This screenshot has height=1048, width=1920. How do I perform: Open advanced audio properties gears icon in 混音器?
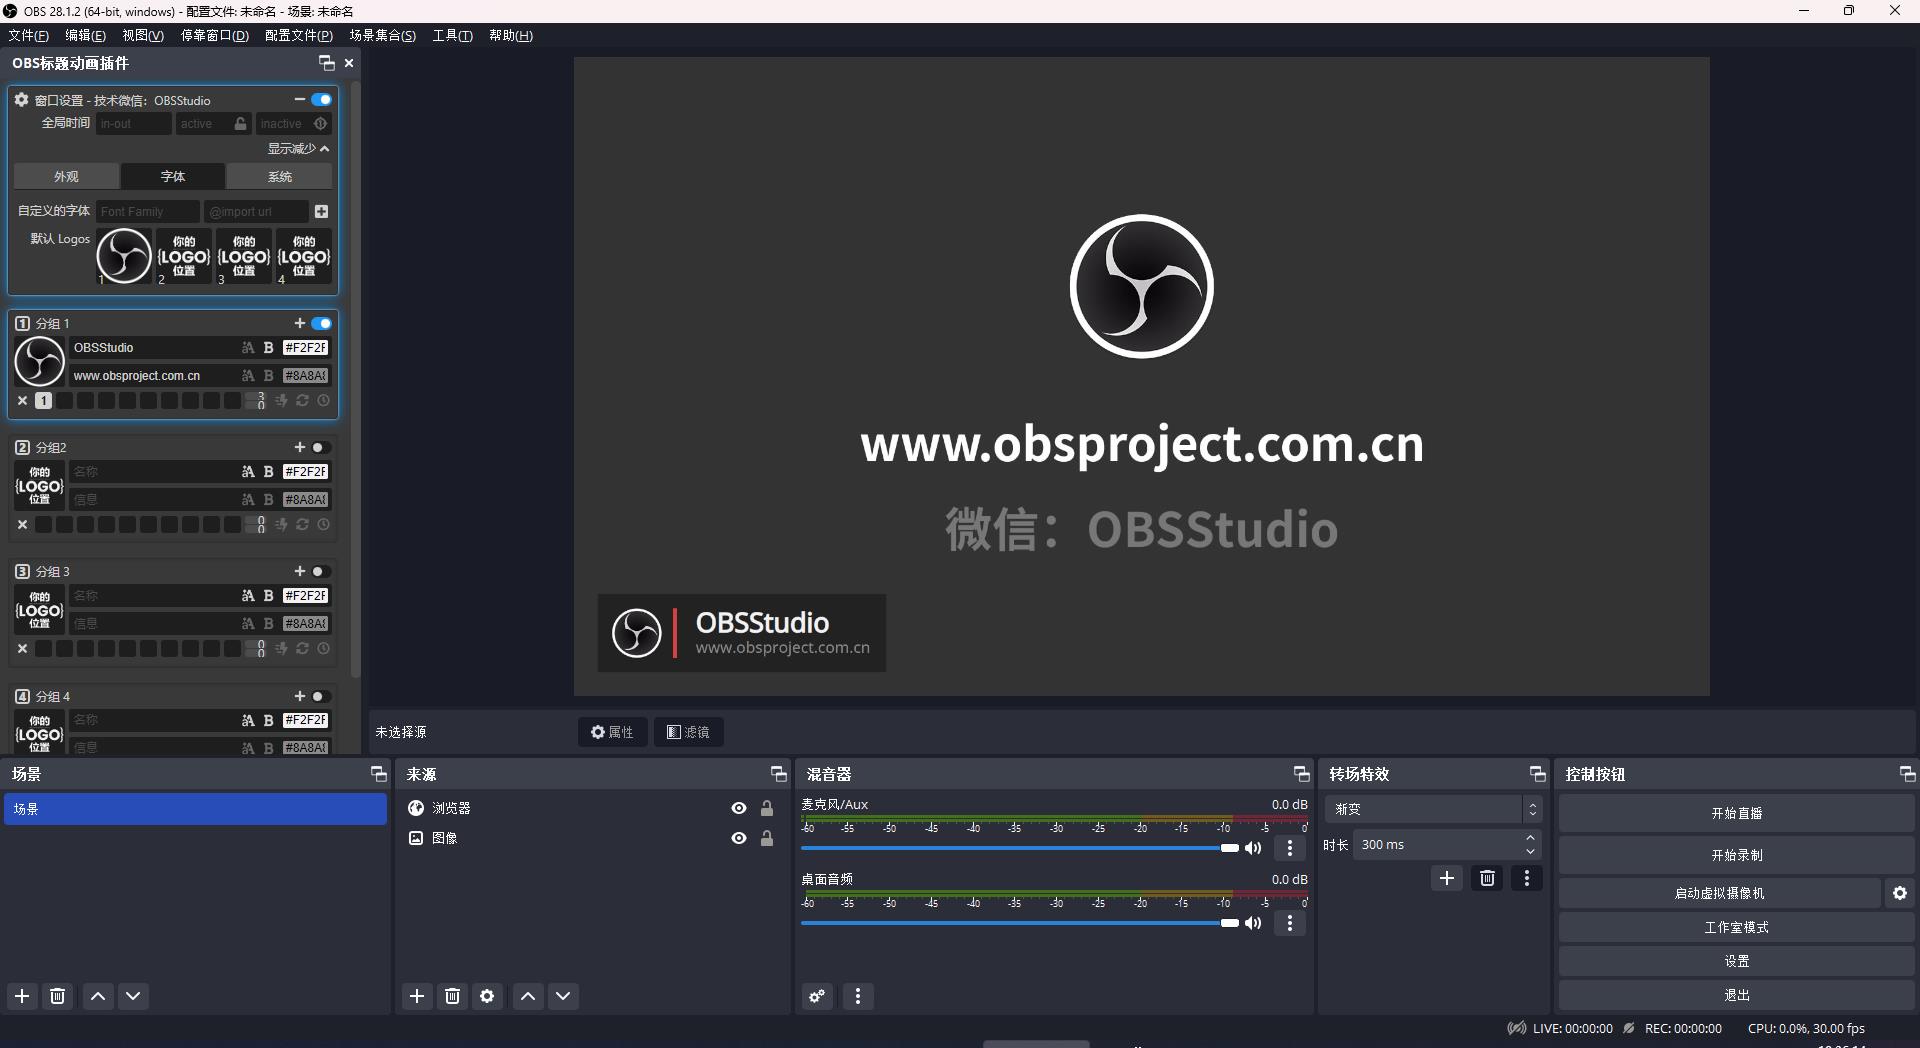(817, 996)
